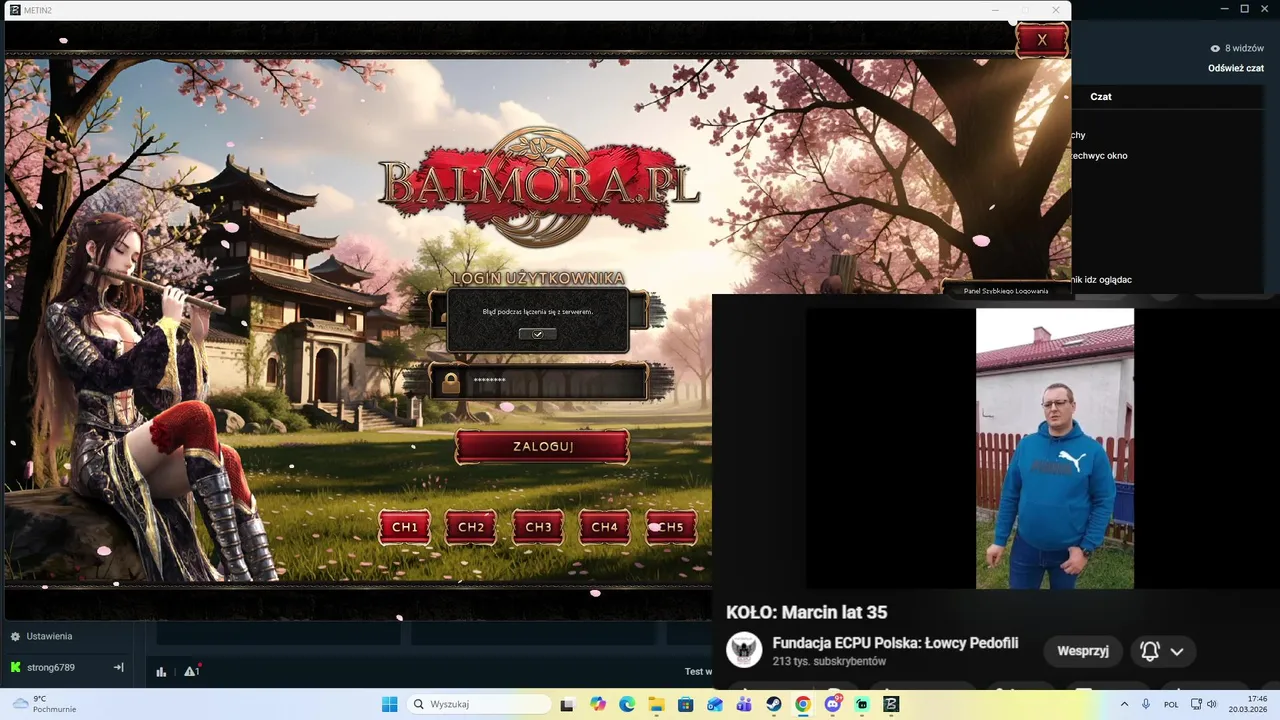The height and width of the screenshot is (720, 1280).
Task: Show hidden tray icons chevron
Action: [x=1124, y=704]
